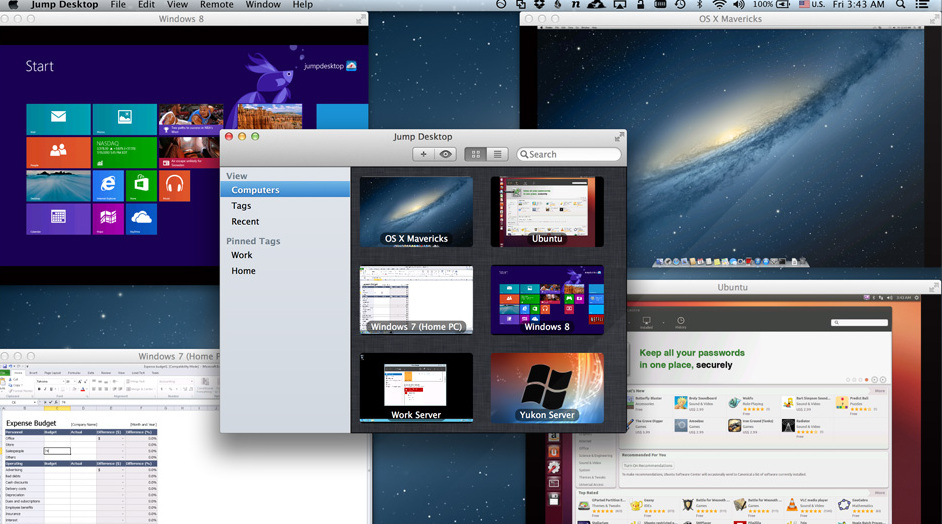Click the Mail tile on Windows 8 Start
942x524 pixels.
[x=58, y=119]
